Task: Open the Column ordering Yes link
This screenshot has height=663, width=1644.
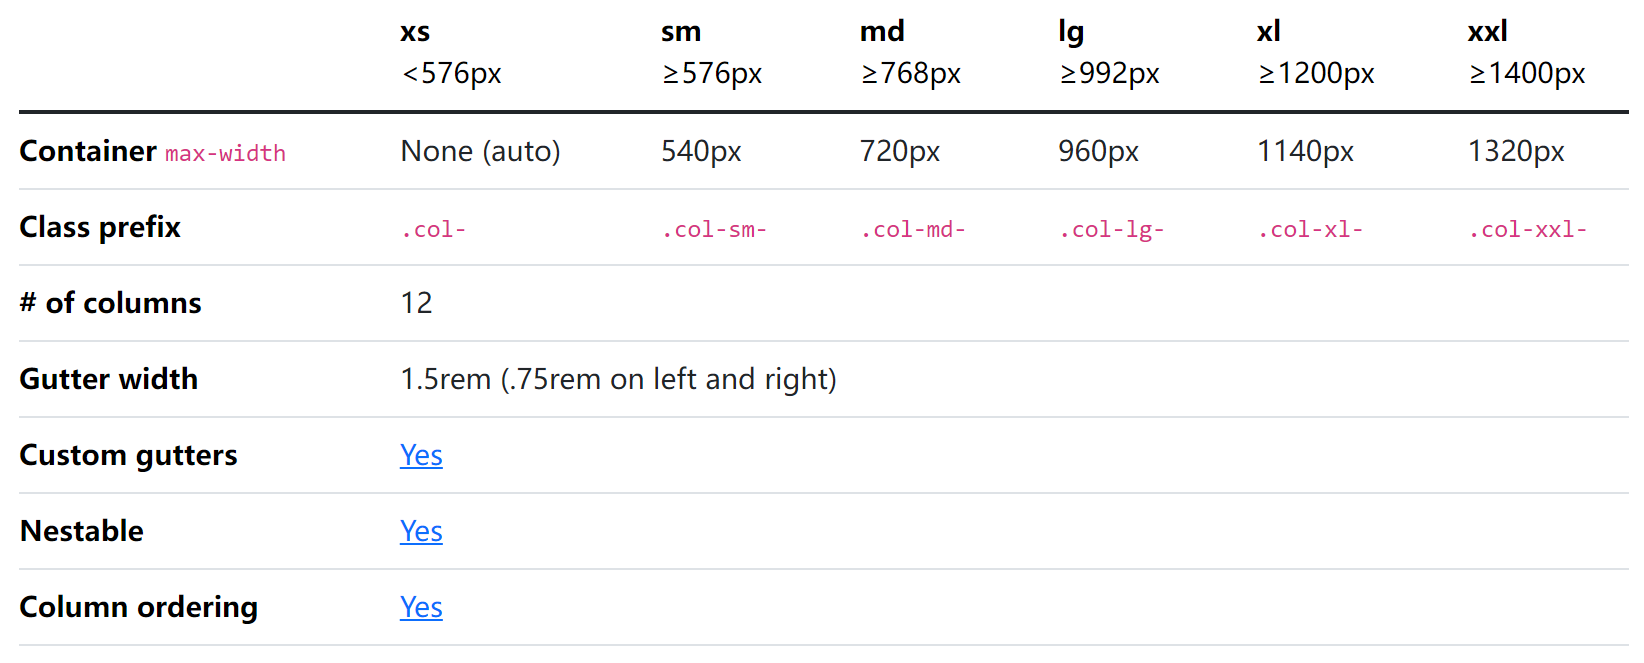Action: (421, 607)
